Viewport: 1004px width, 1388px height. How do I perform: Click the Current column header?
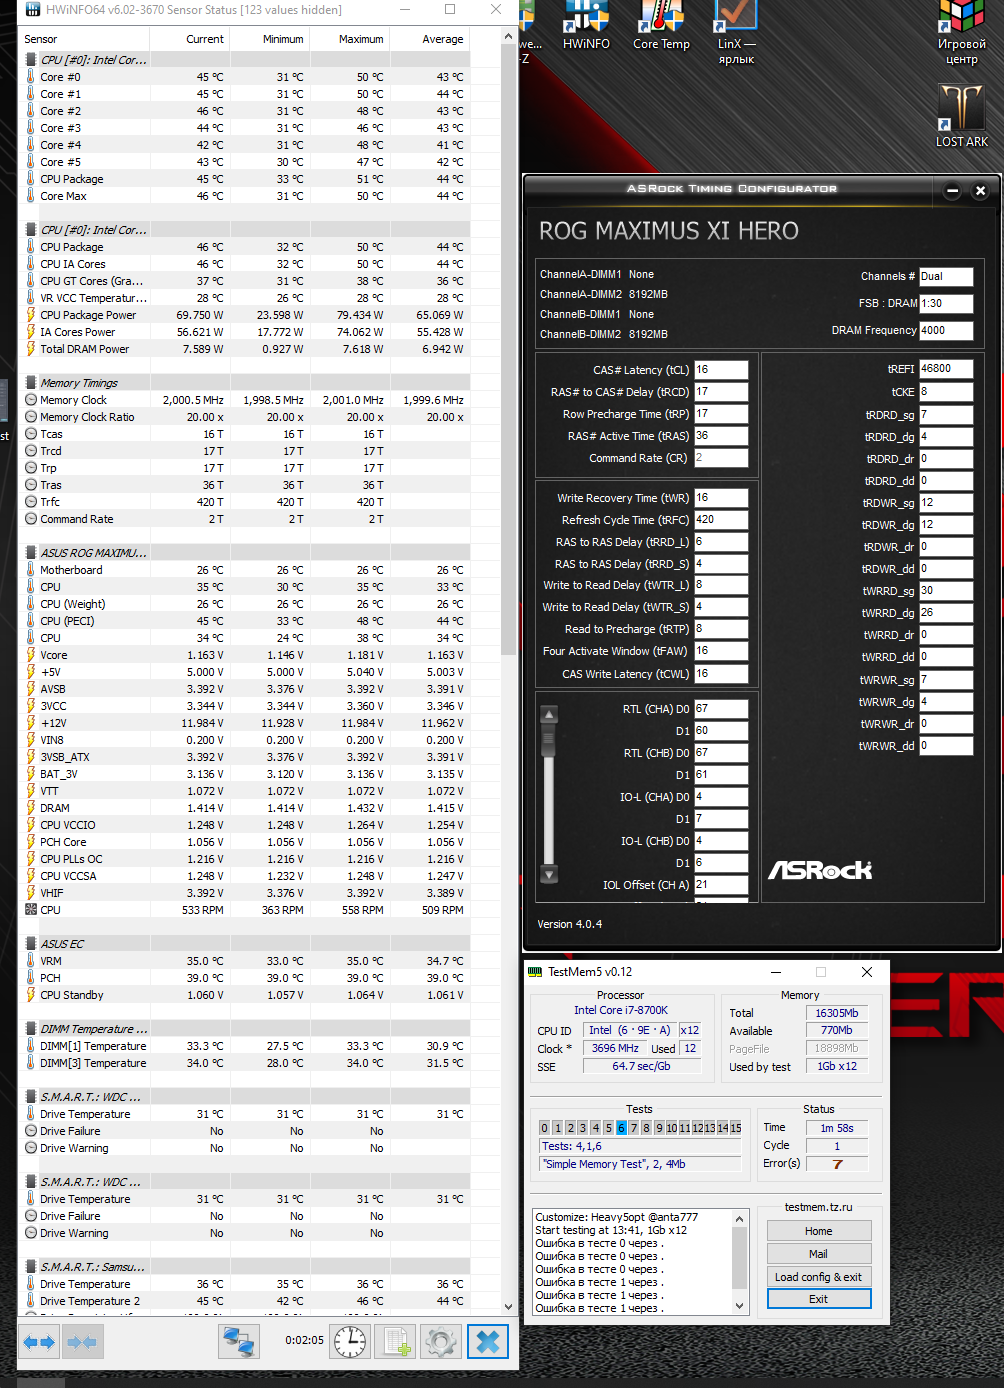click(x=190, y=39)
